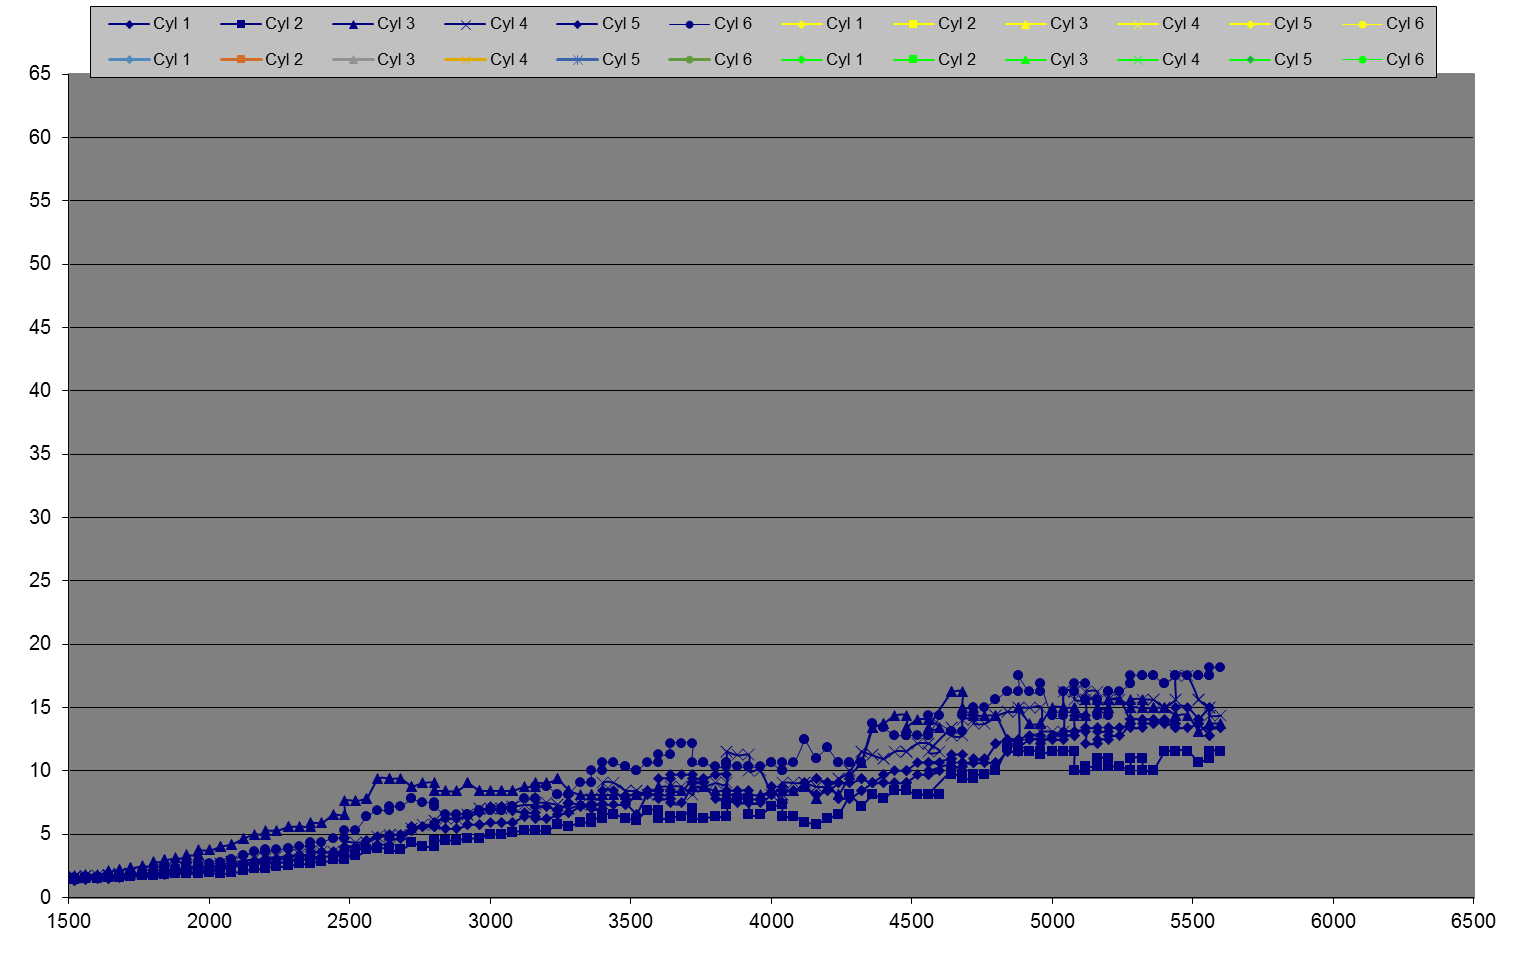Click the light blue Cyl 1 legend entry
The width and height of the screenshot is (1526, 963).
[149, 60]
